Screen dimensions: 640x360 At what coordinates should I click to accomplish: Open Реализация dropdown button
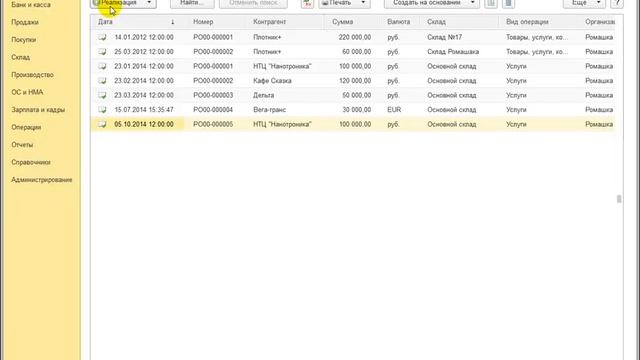point(123,3)
